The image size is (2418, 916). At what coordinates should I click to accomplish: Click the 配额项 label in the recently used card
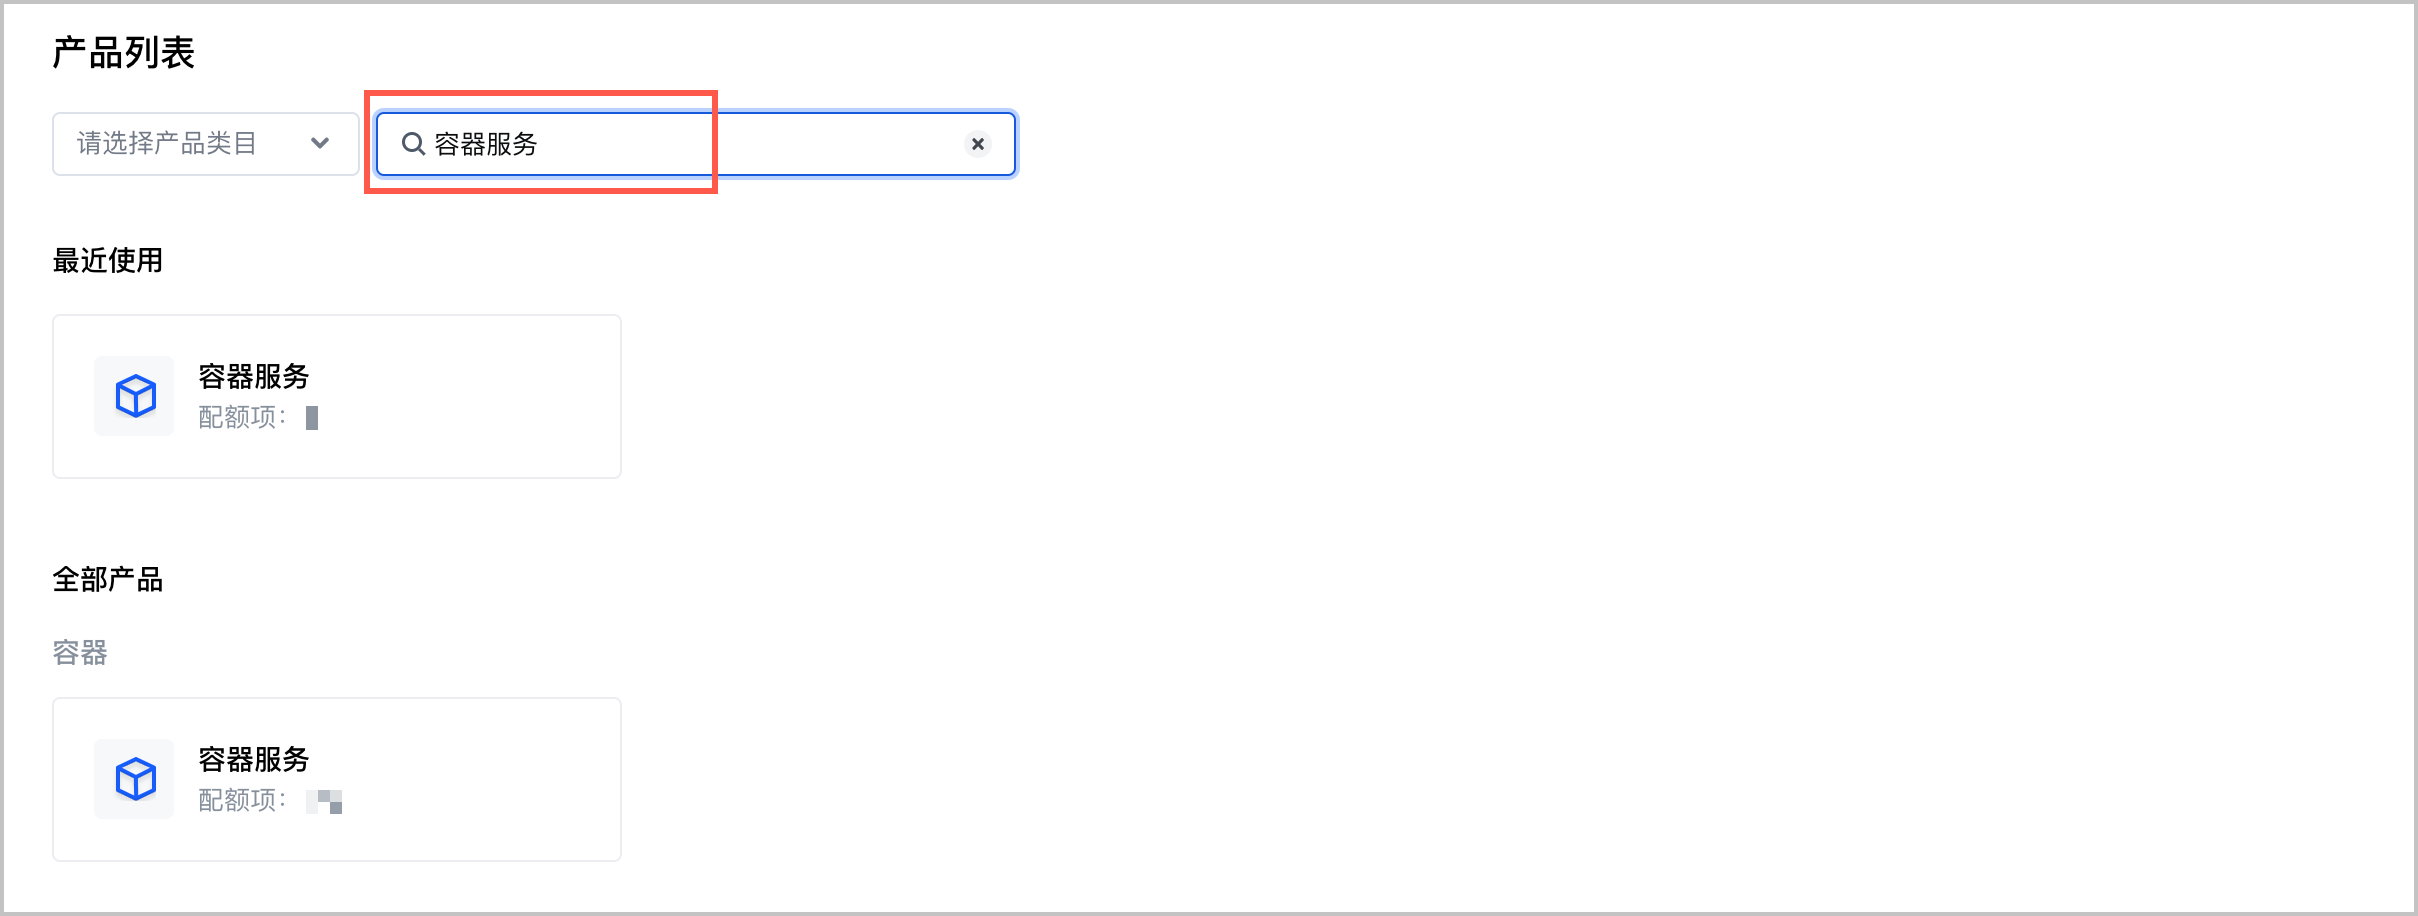(x=242, y=417)
